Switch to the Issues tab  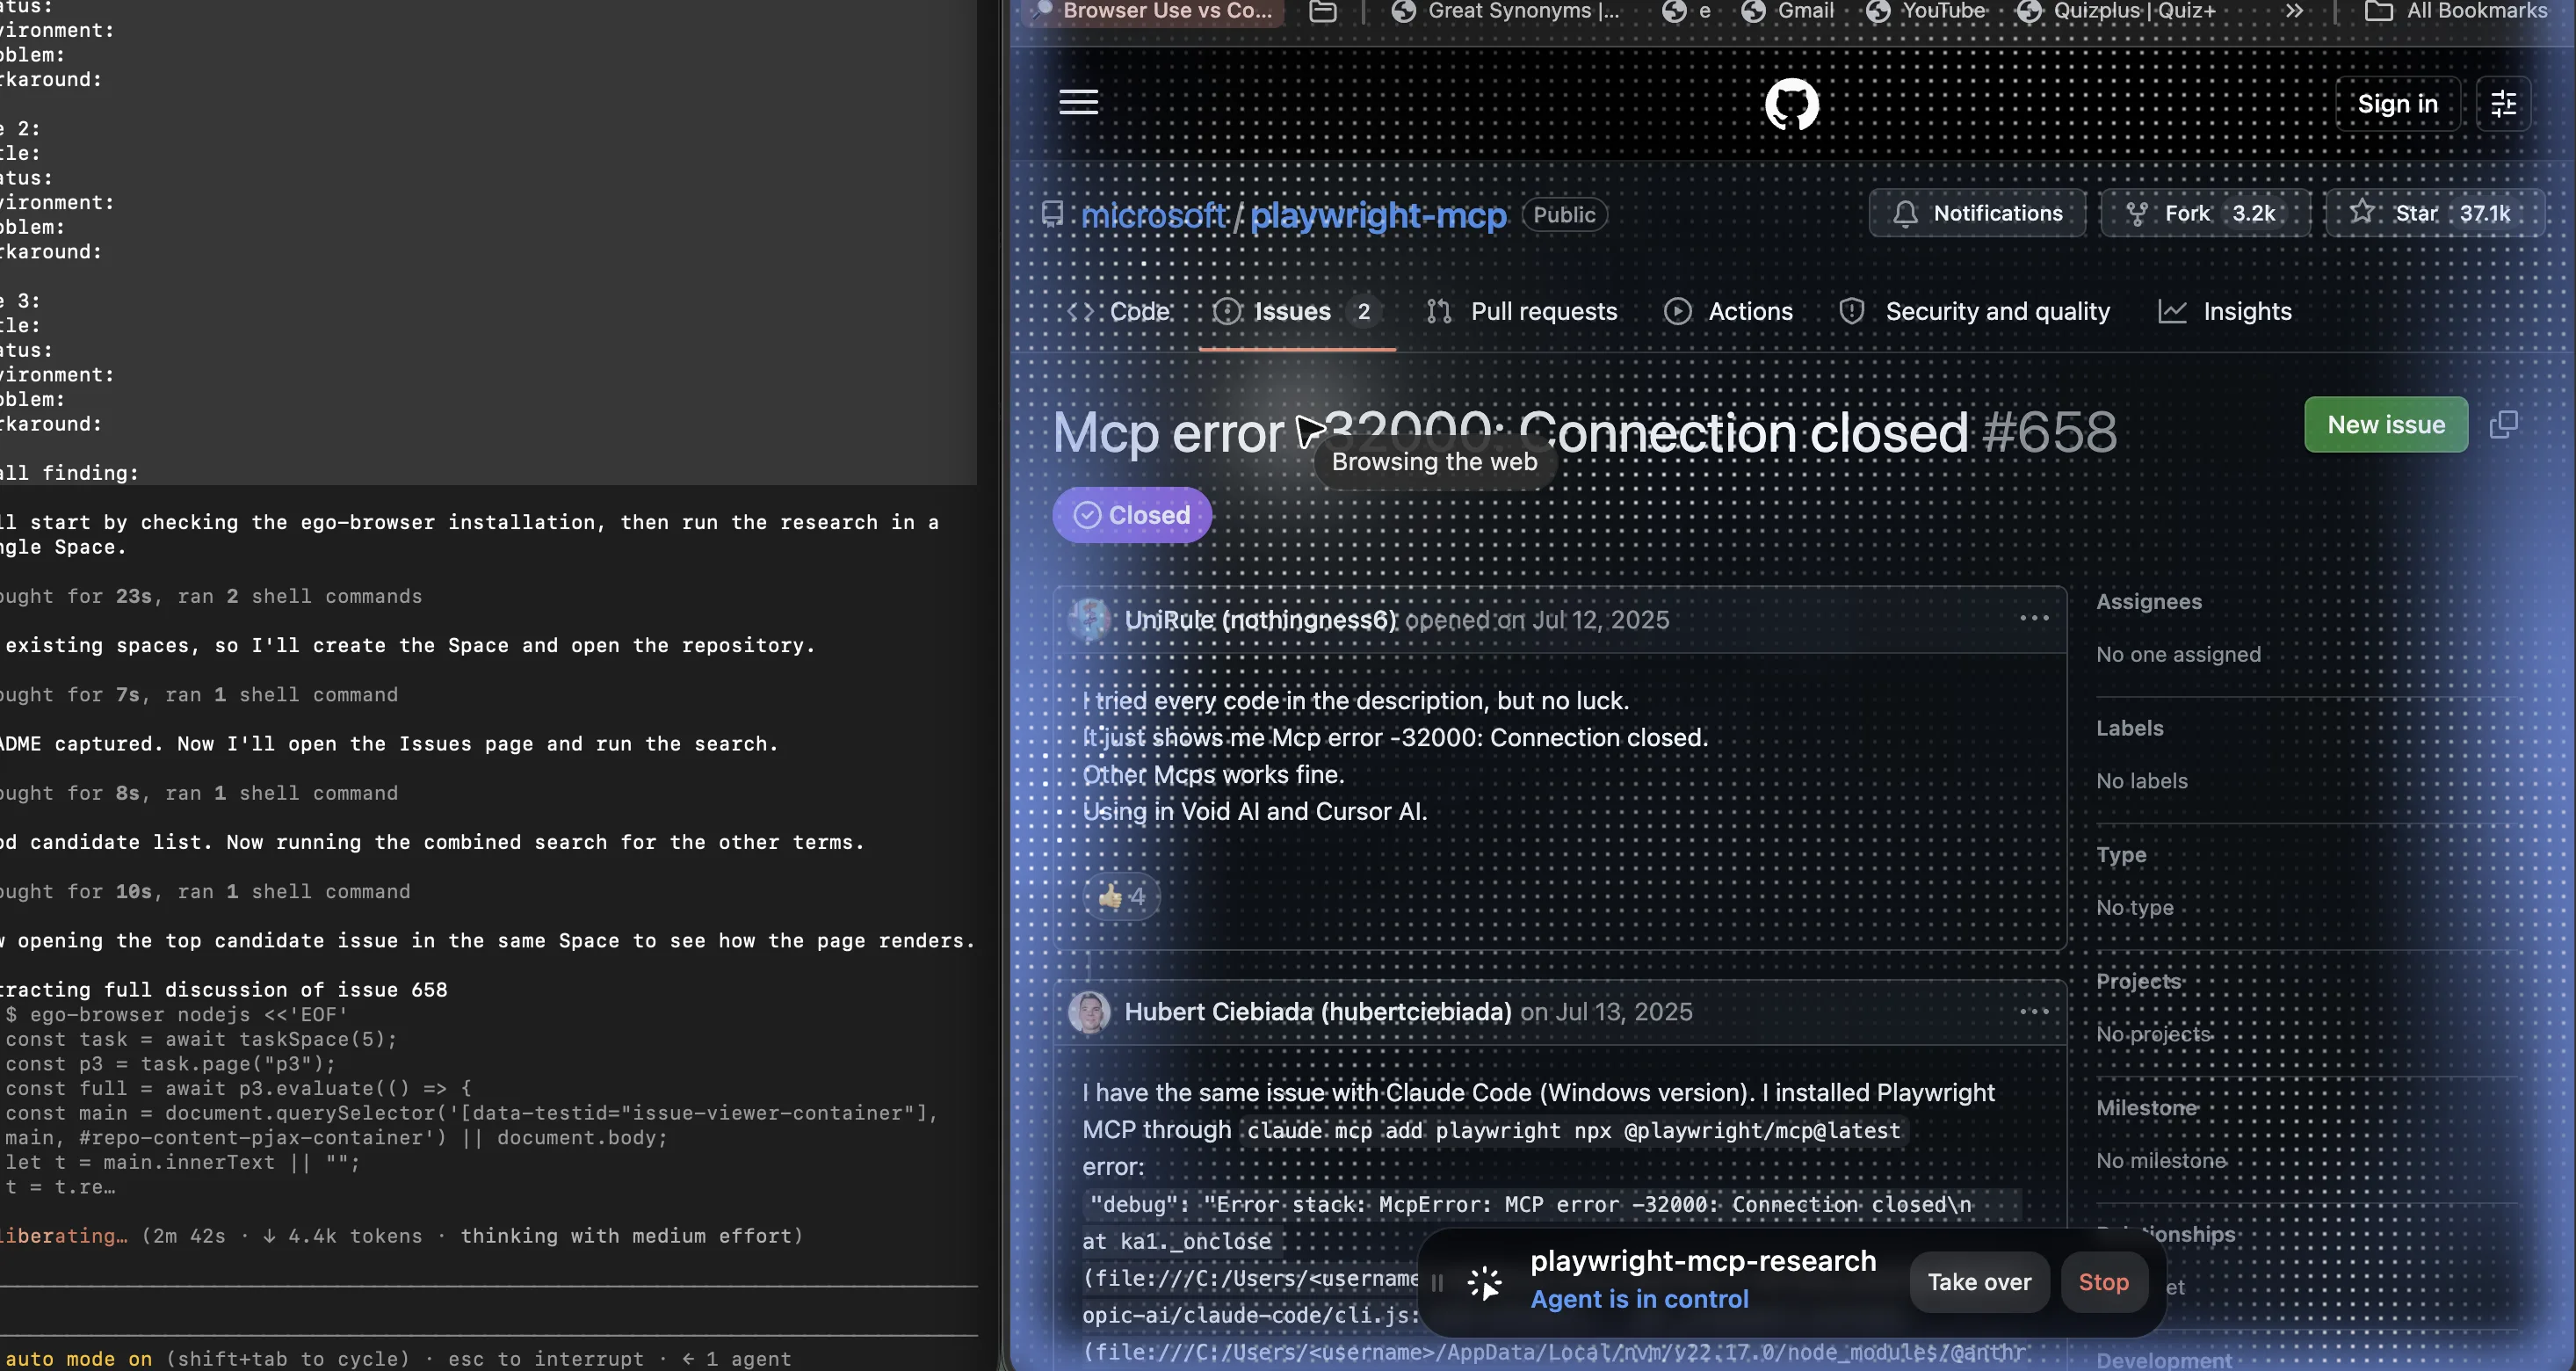pos(1296,311)
